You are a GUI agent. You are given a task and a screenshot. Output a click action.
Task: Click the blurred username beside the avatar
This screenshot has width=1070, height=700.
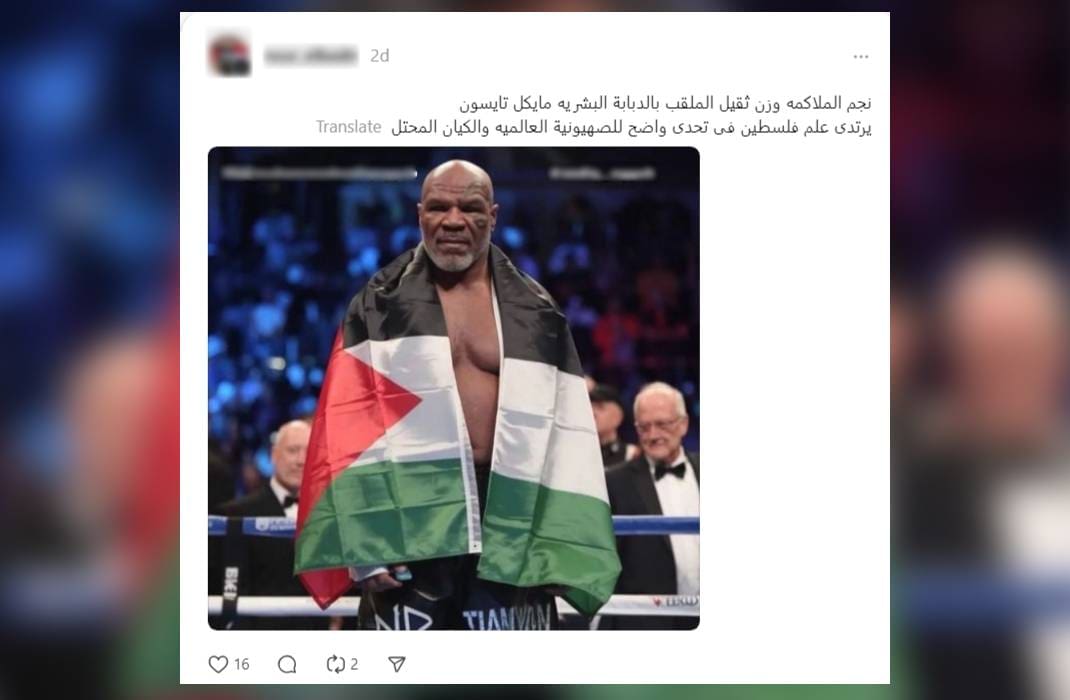[x=310, y=56]
